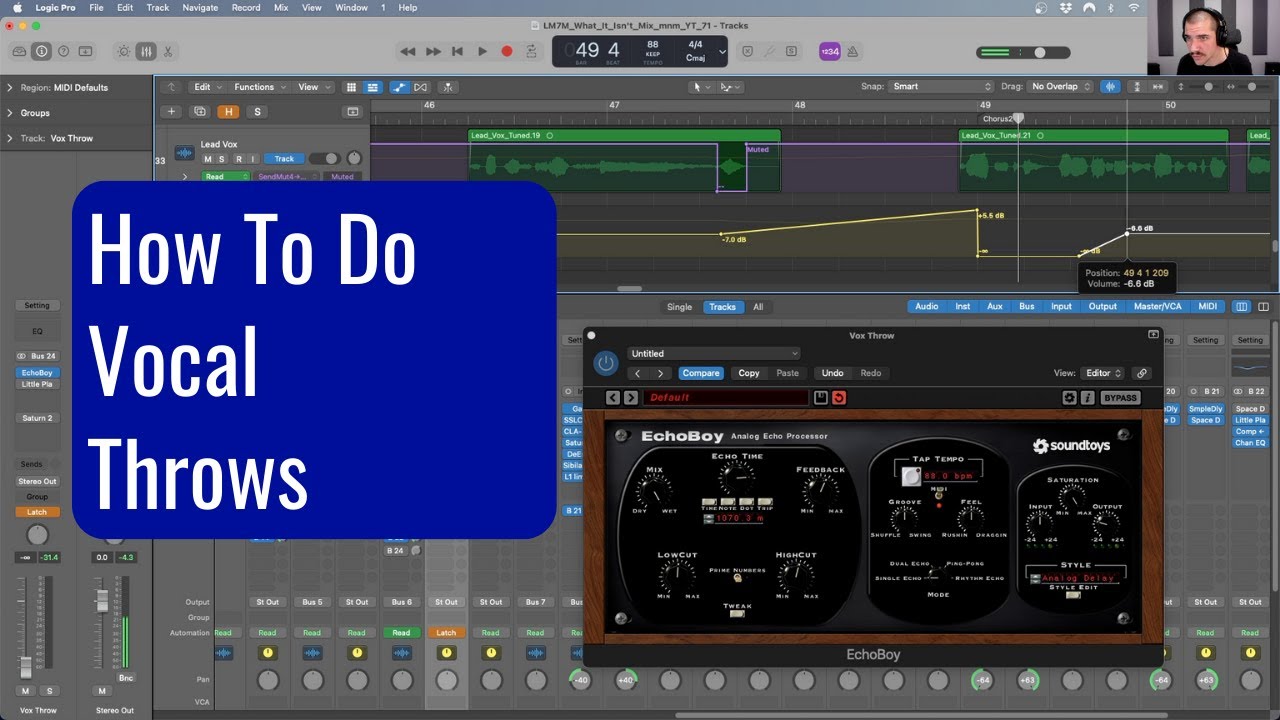Click the plugin Link chain icon
This screenshot has height=720, width=1280.
pyautogui.click(x=1141, y=373)
